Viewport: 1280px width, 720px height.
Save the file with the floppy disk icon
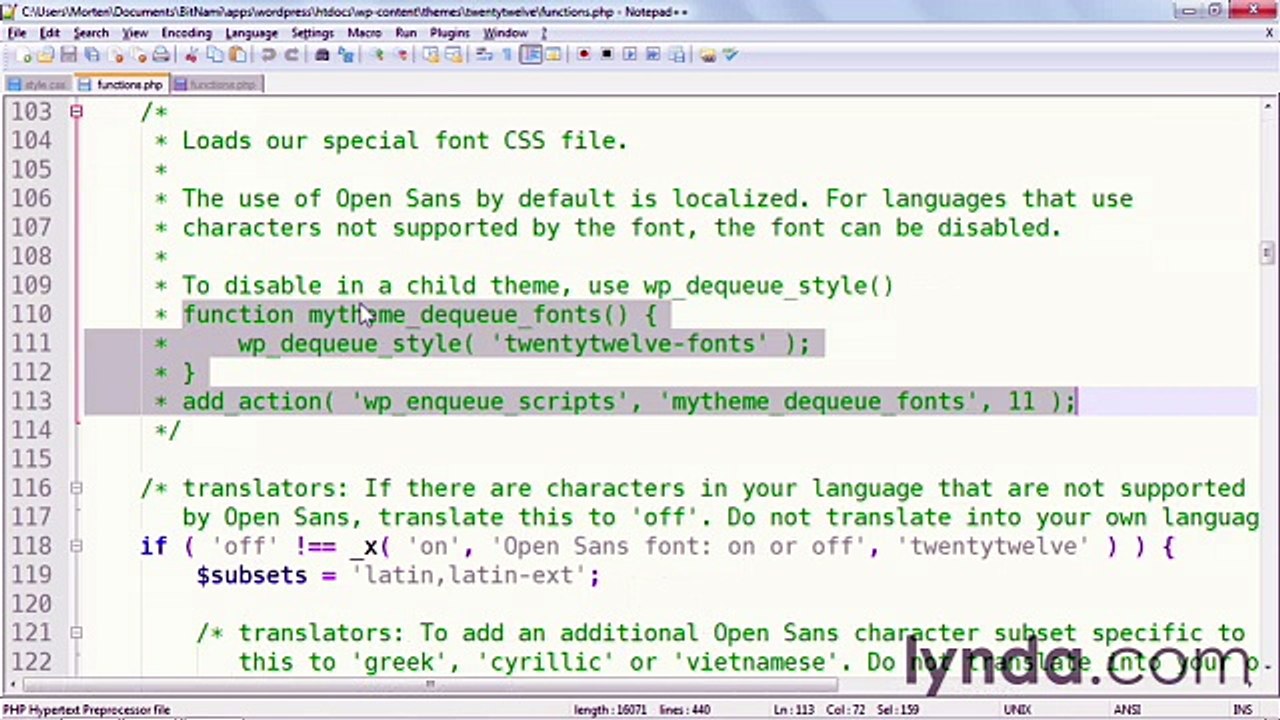[68, 55]
